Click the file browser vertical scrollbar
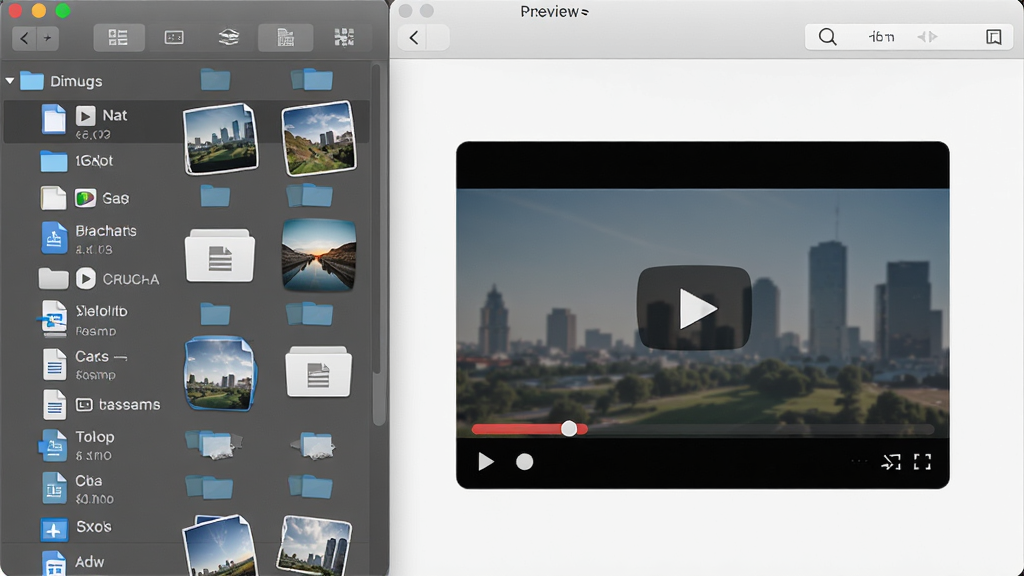 [x=378, y=246]
